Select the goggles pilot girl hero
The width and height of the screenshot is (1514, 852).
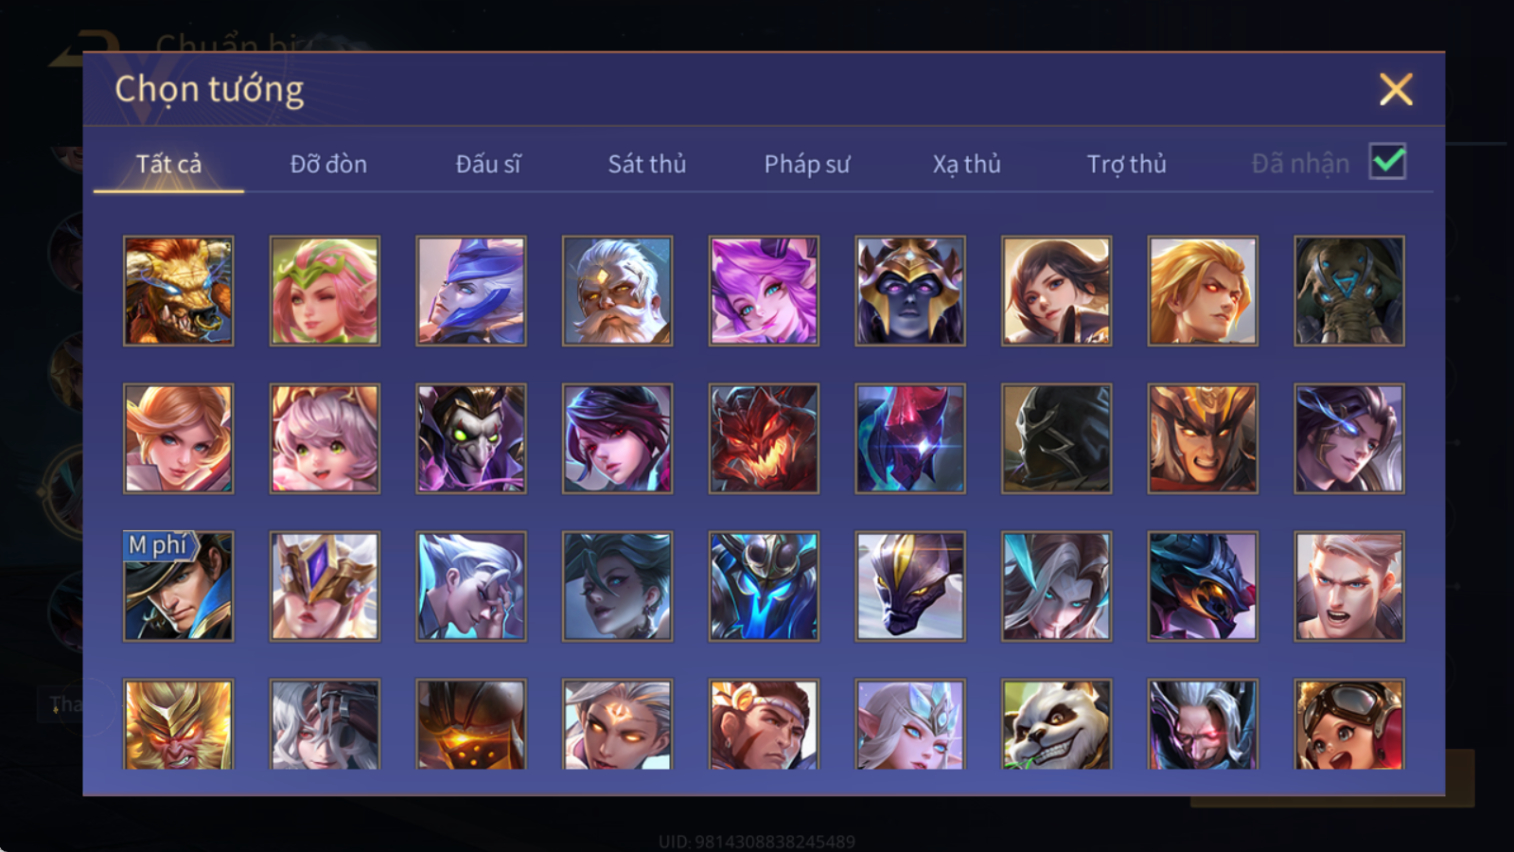pos(1349,724)
